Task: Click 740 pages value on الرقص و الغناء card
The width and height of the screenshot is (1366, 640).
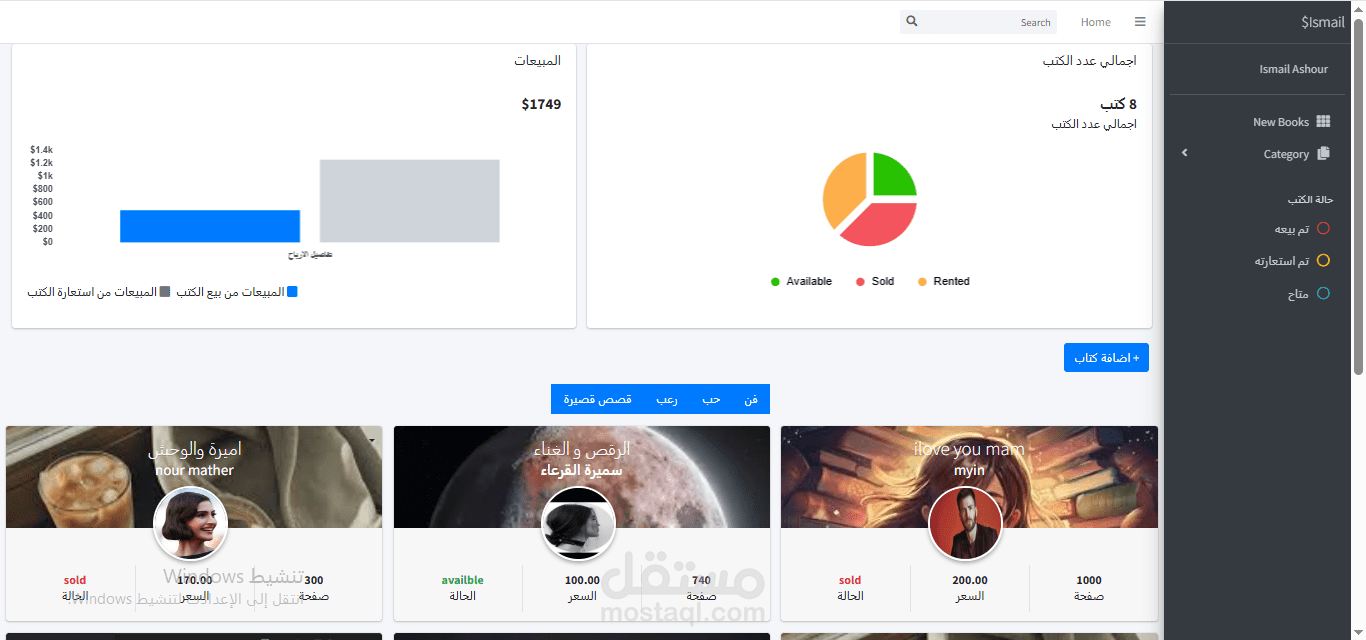Action: (x=701, y=580)
